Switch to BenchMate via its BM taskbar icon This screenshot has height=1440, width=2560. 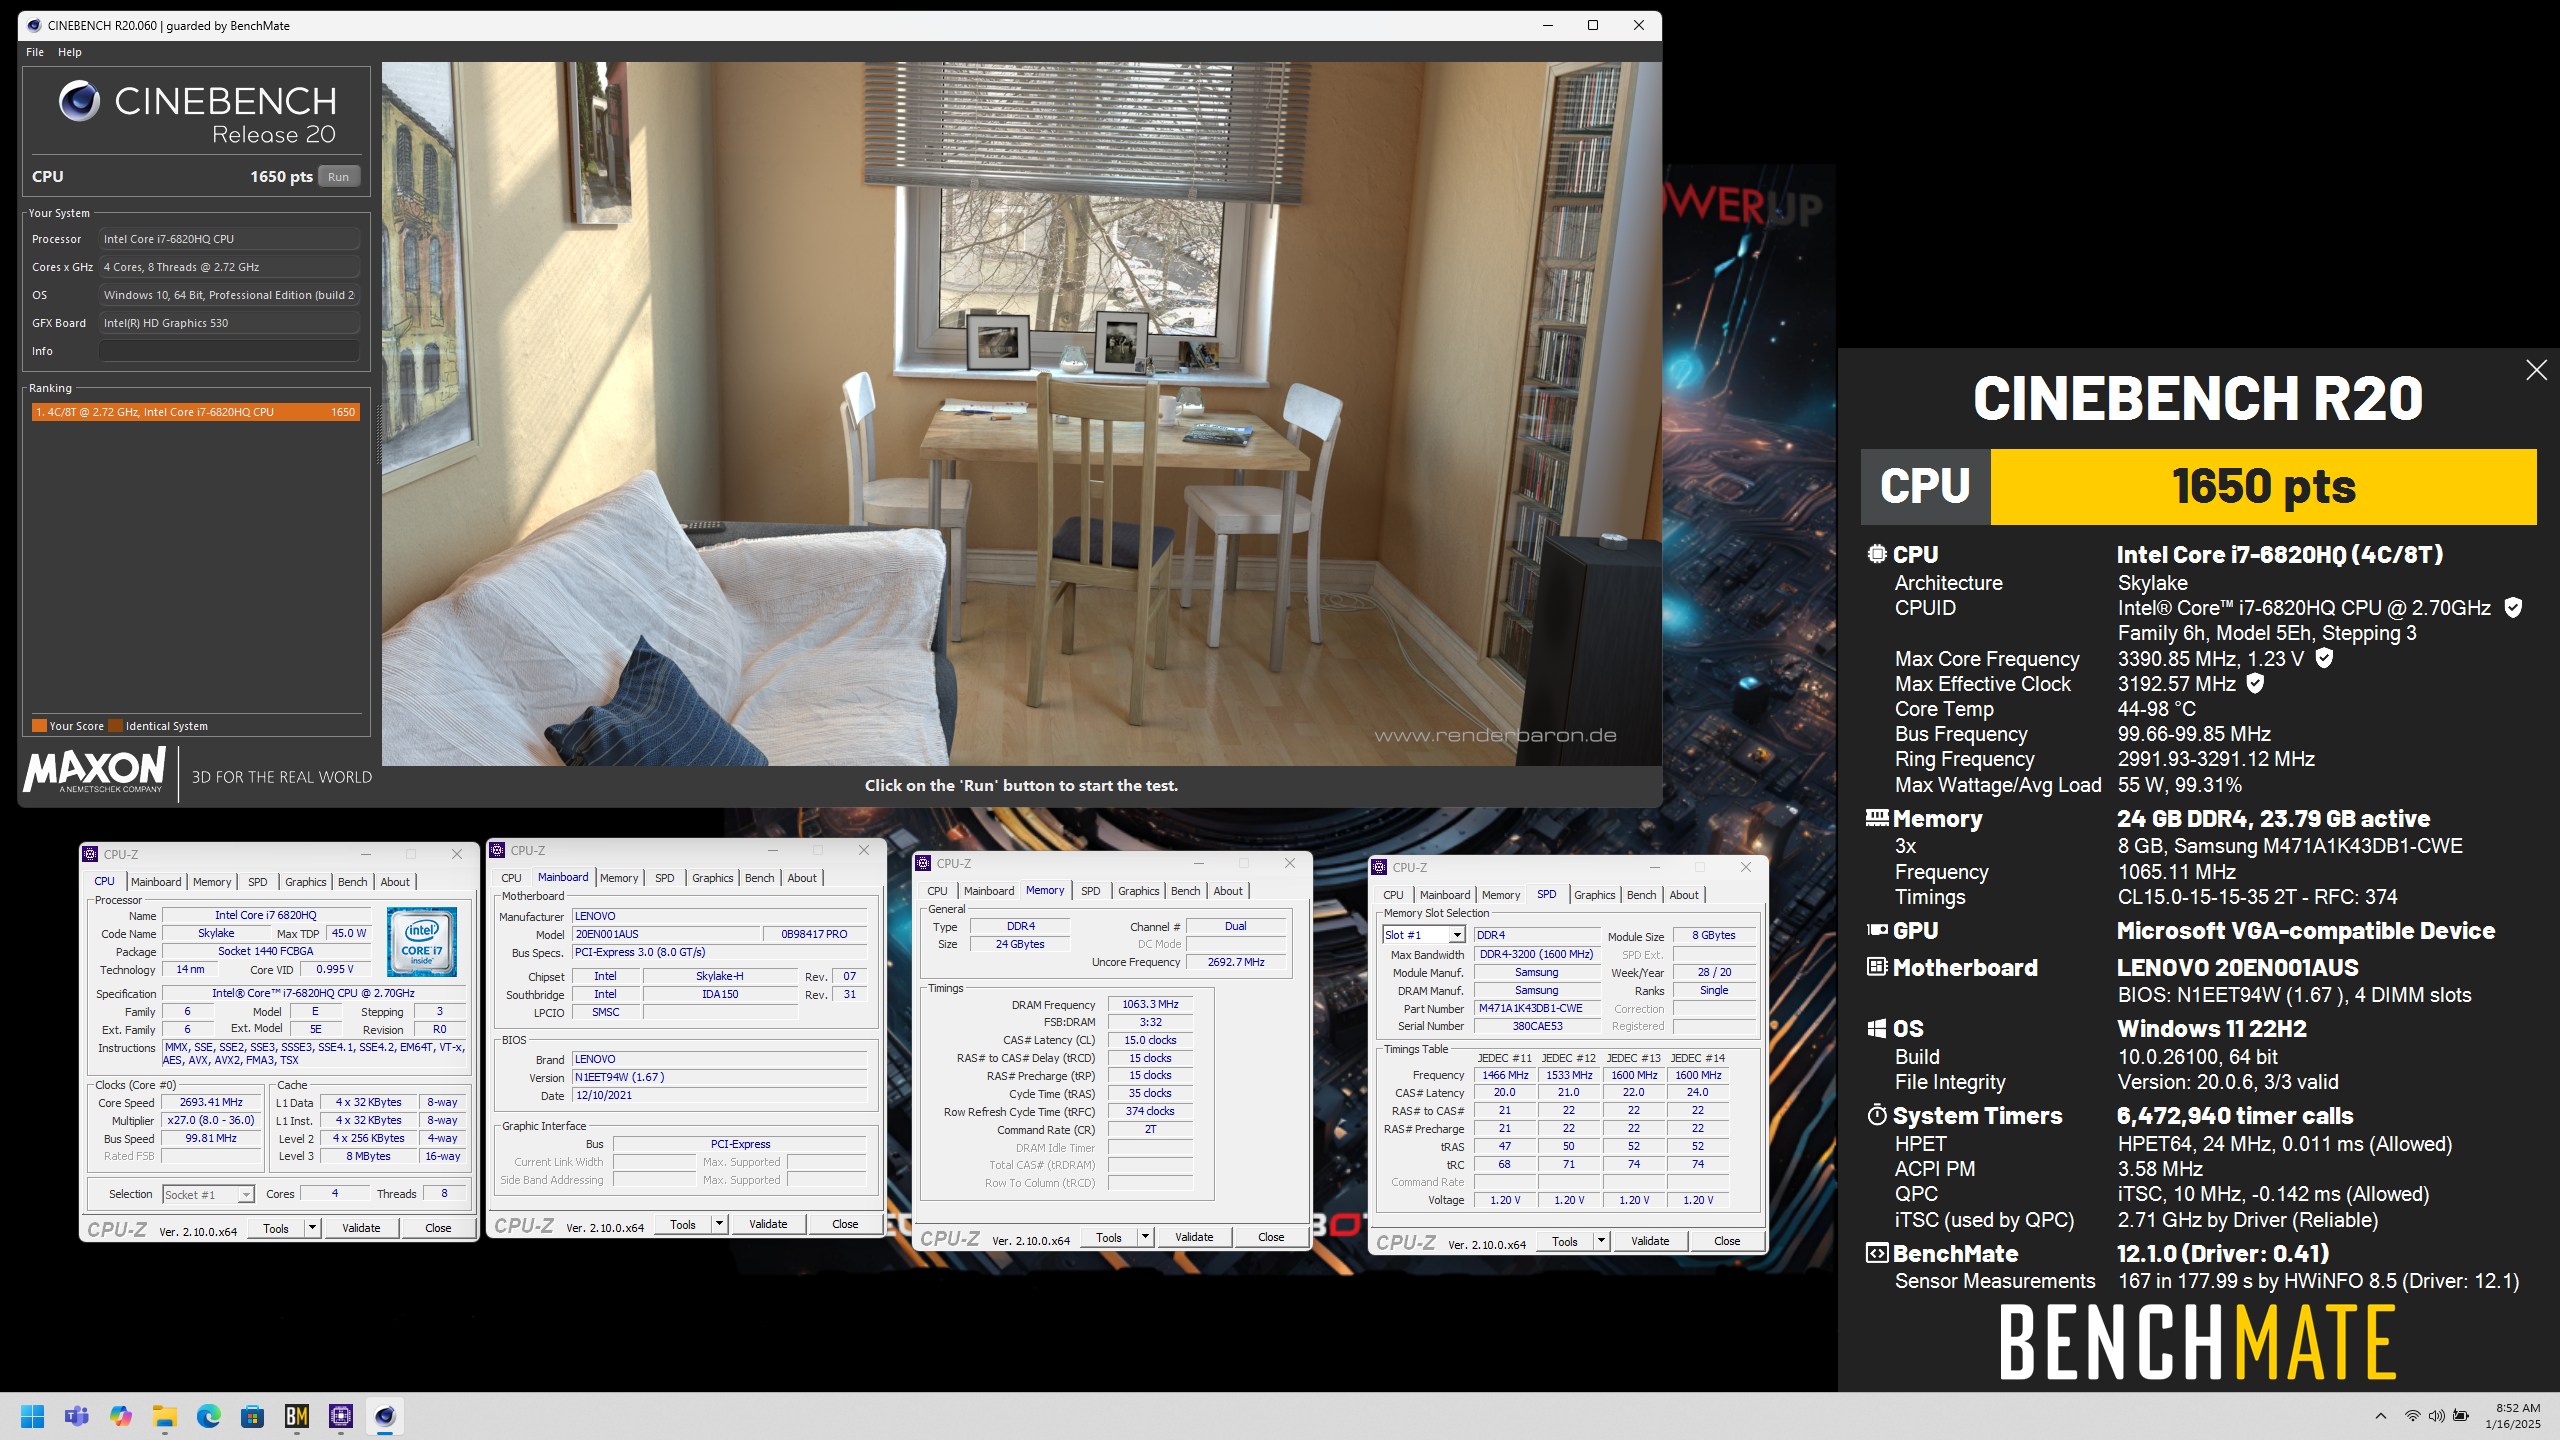coord(297,1416)
